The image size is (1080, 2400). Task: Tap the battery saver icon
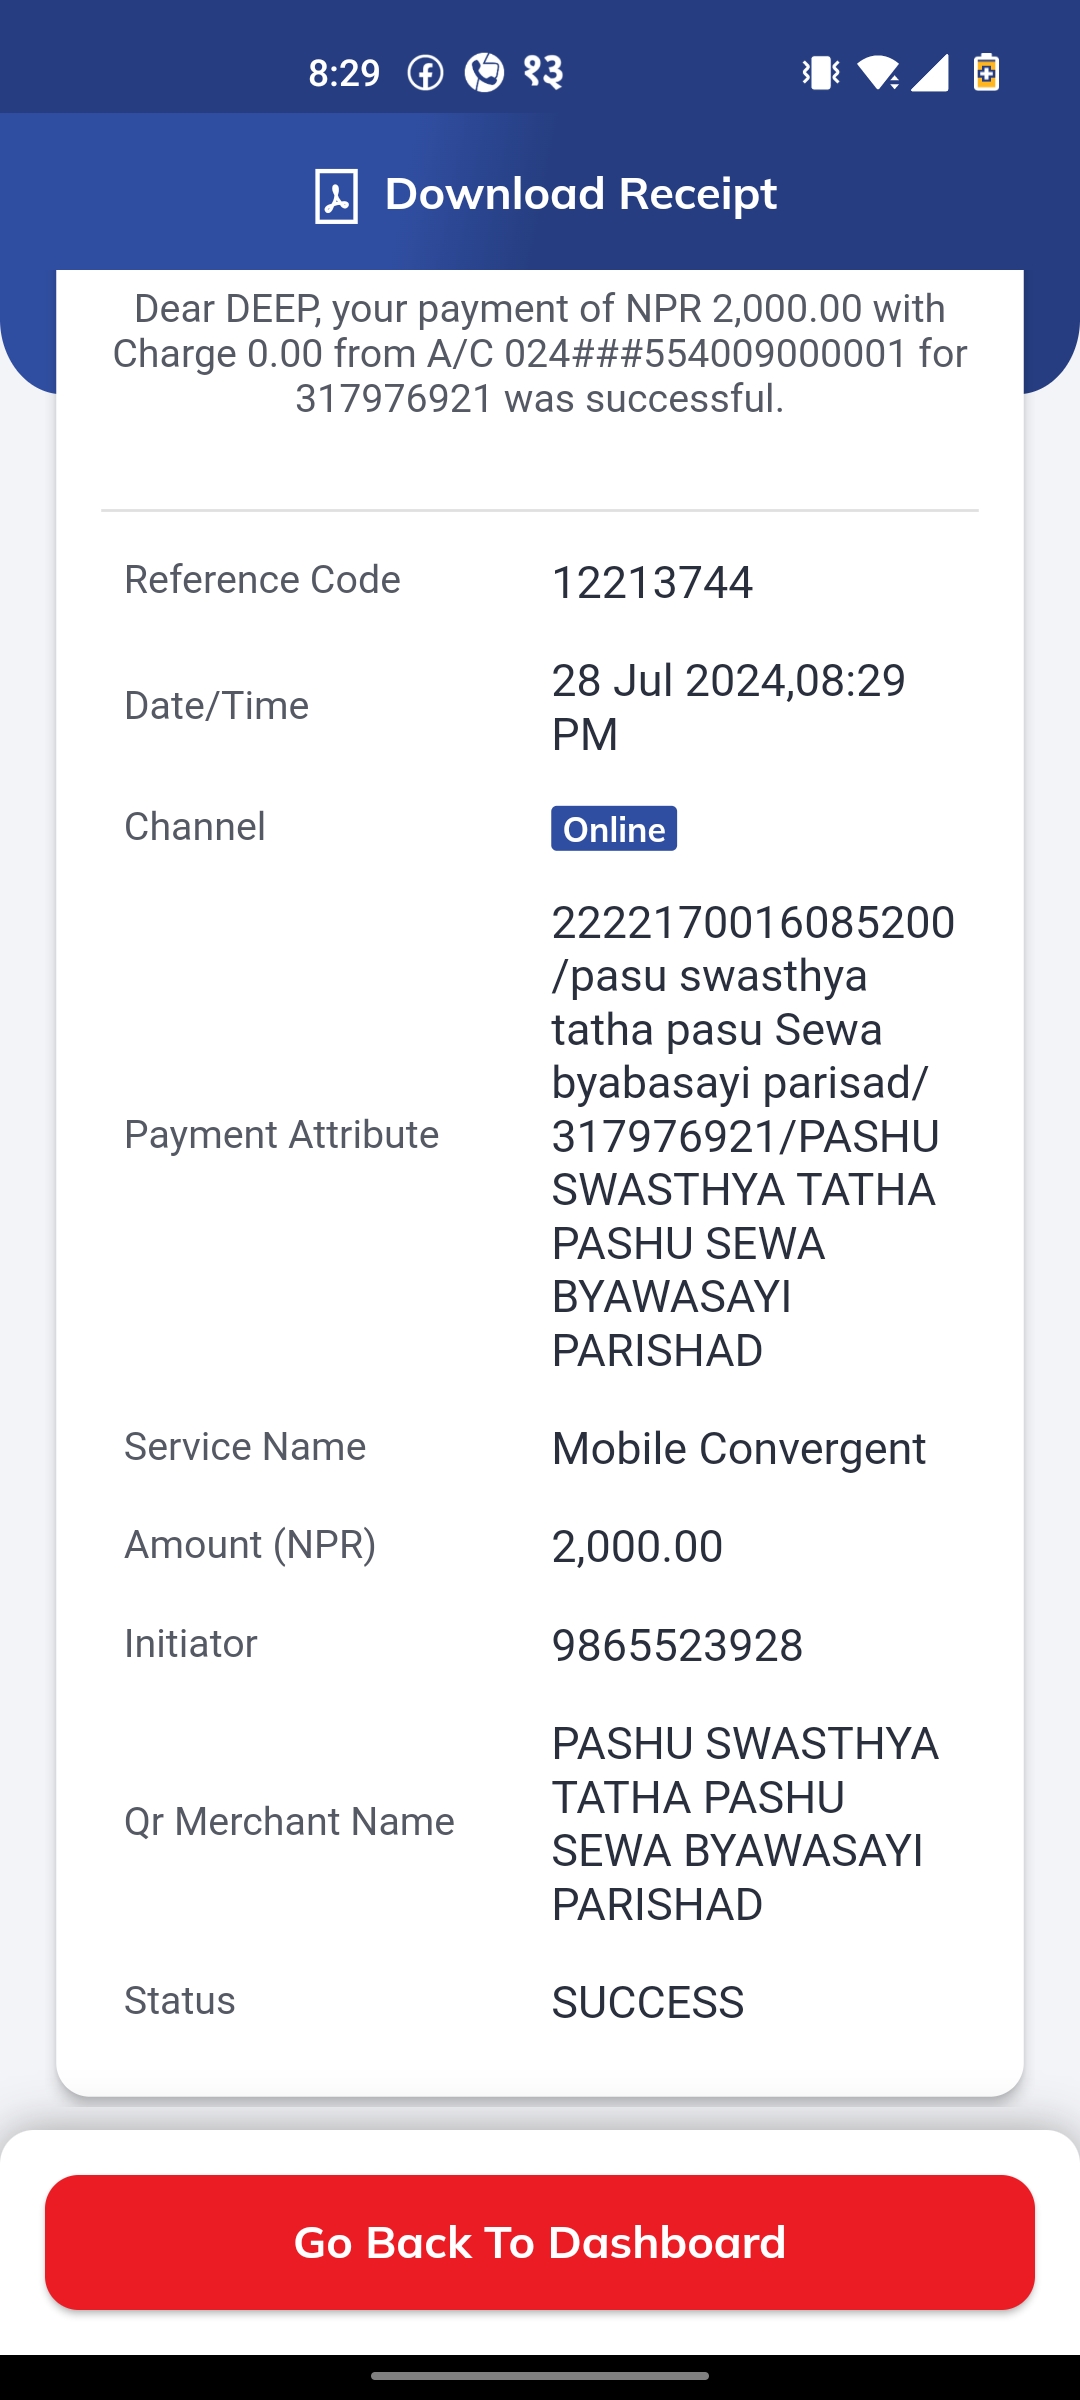click(986, 72)
